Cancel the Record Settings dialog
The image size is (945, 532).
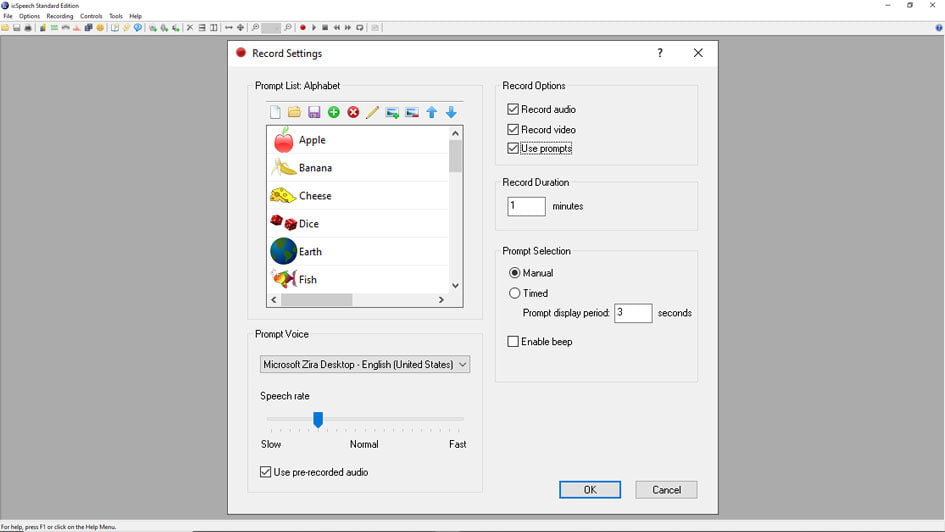666,490
